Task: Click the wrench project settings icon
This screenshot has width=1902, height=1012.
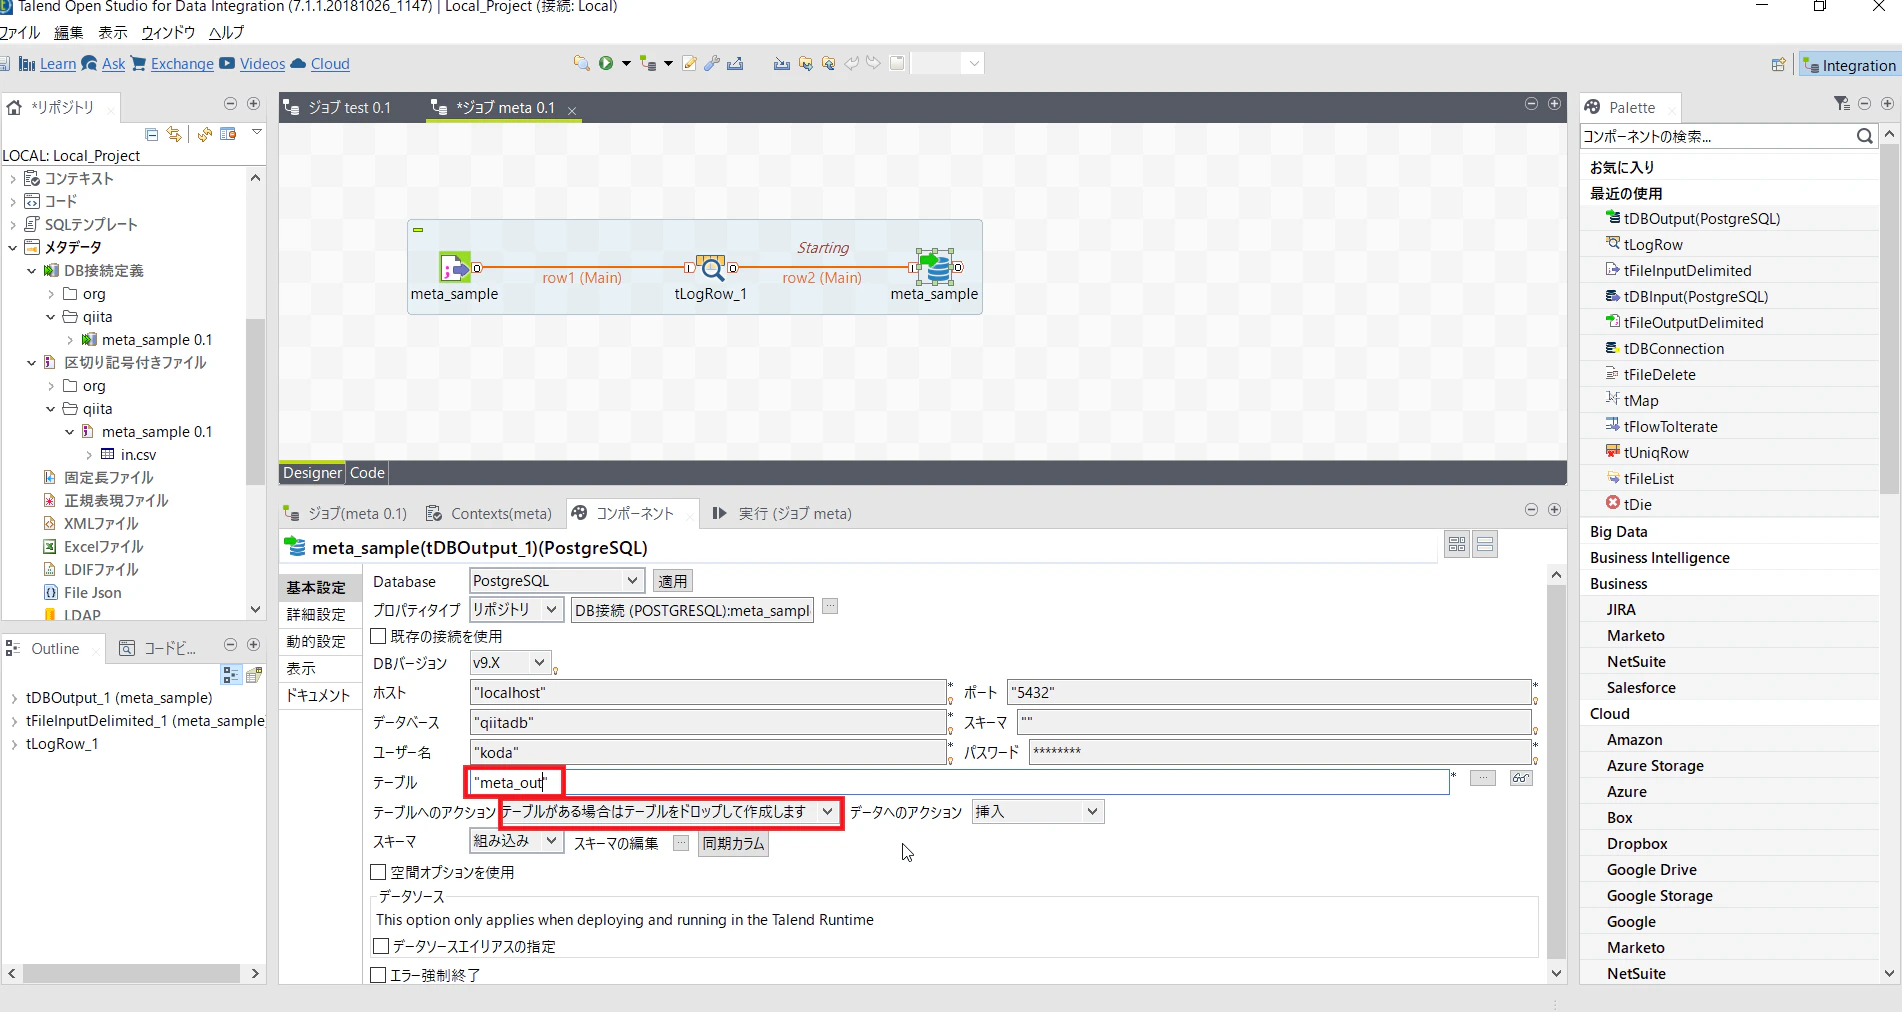Action: point(712,63)
